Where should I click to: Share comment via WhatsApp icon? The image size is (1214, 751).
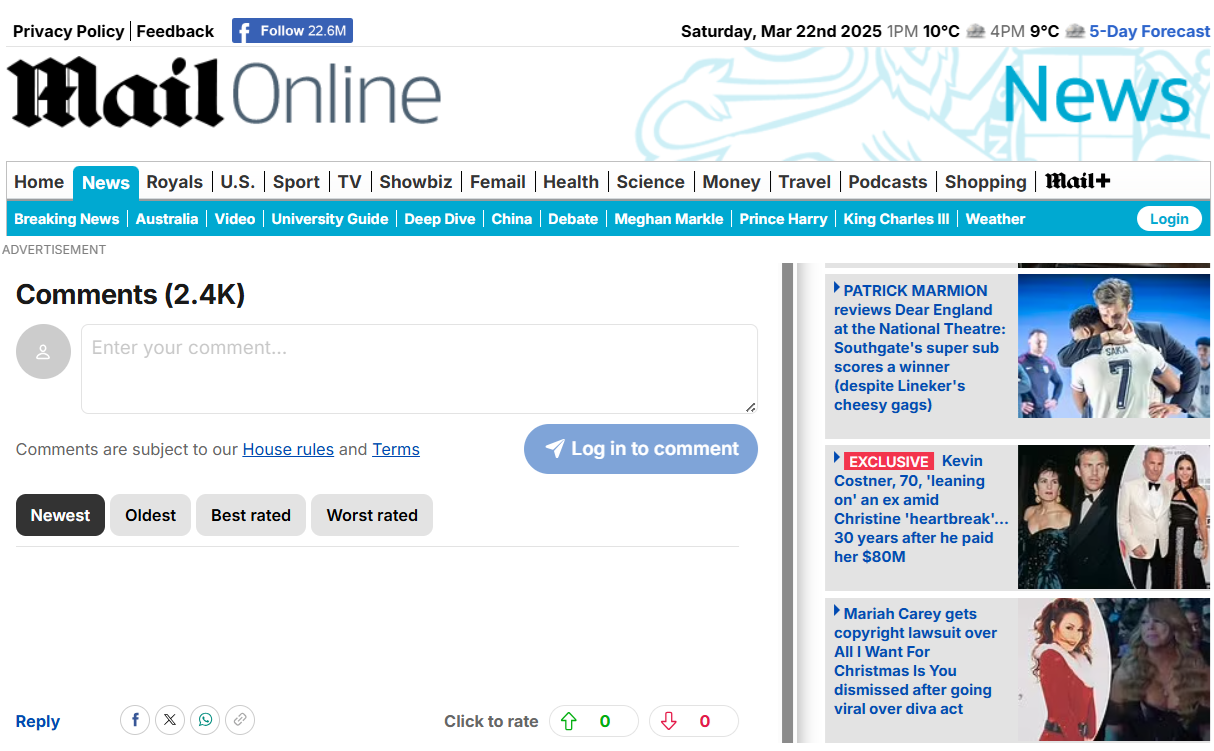[x=205, y=720]
